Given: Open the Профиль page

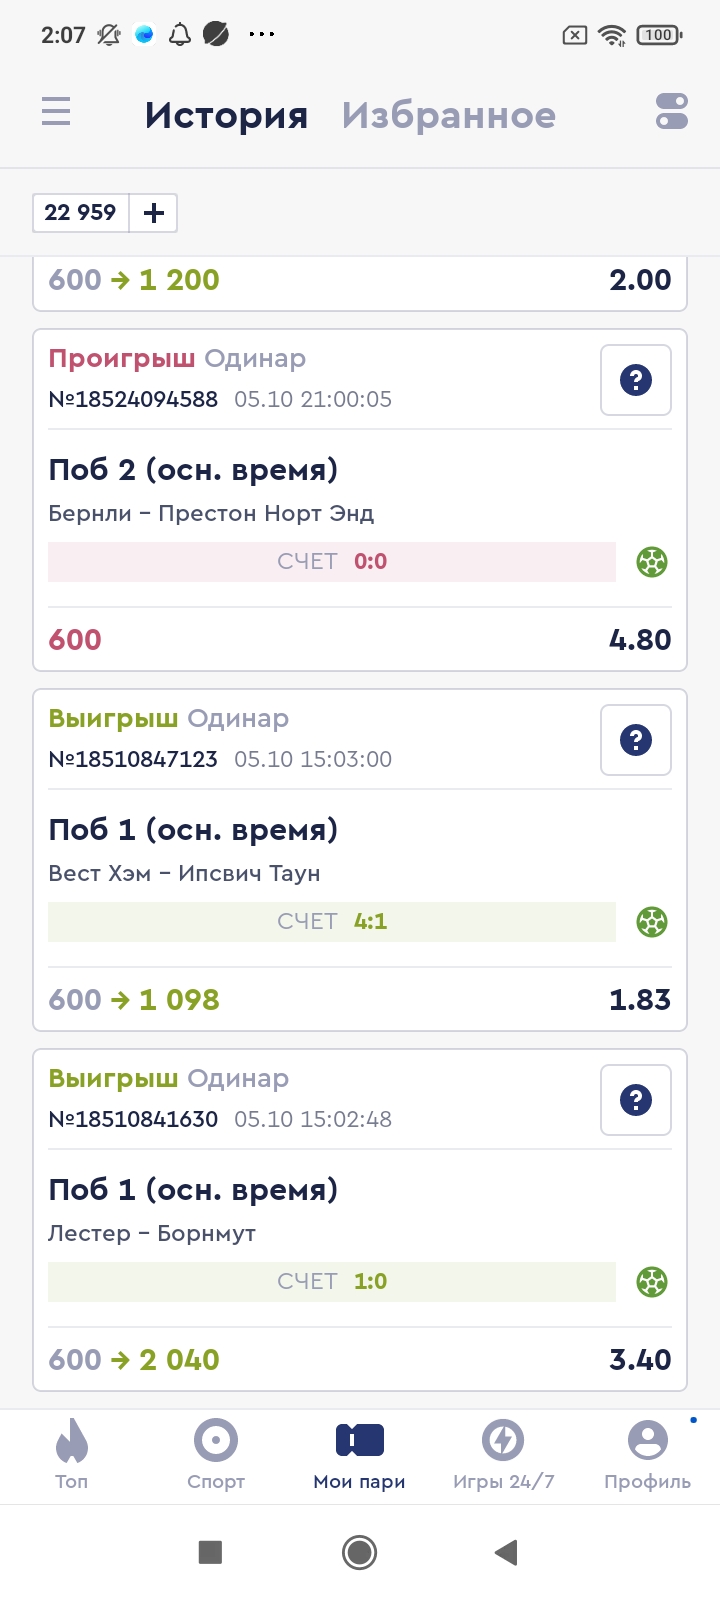Looking at the screenshot, I should 647,1455.
